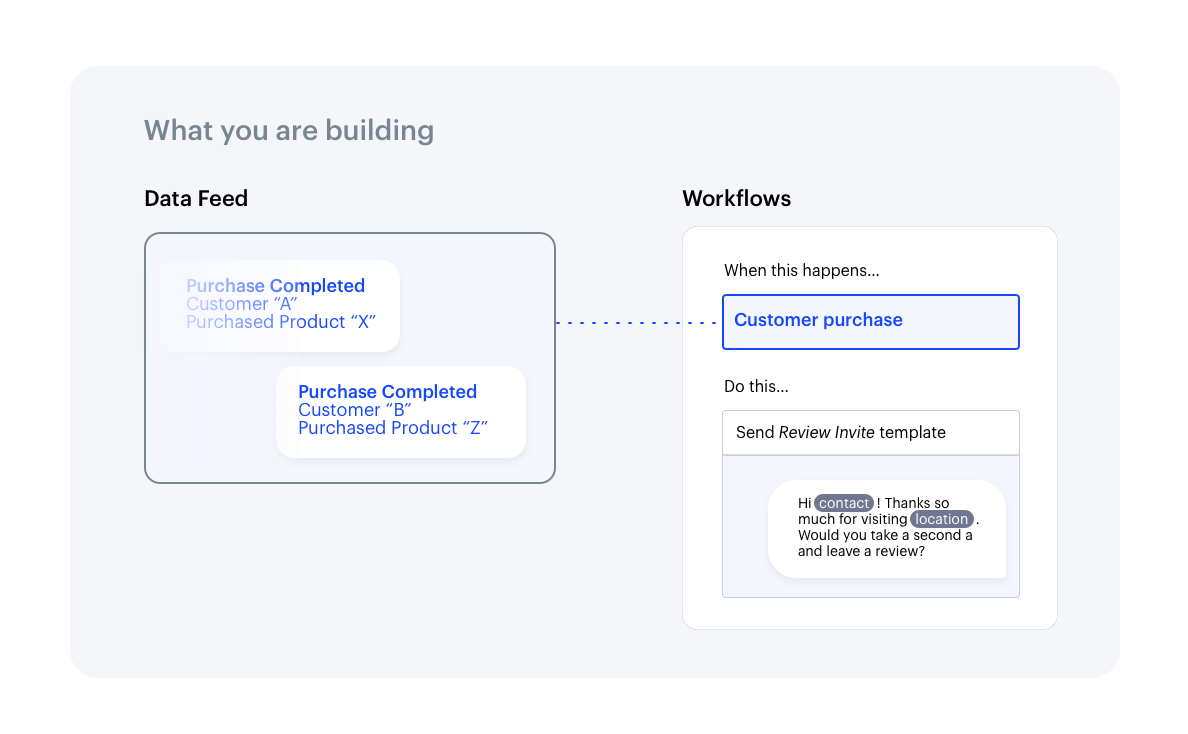
Task: Click "Would you take a second" text
Action: tap(878, 535)
